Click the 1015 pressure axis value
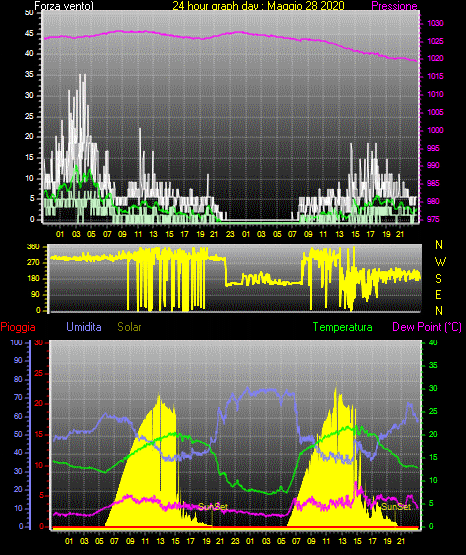 [x=435, y=76]
